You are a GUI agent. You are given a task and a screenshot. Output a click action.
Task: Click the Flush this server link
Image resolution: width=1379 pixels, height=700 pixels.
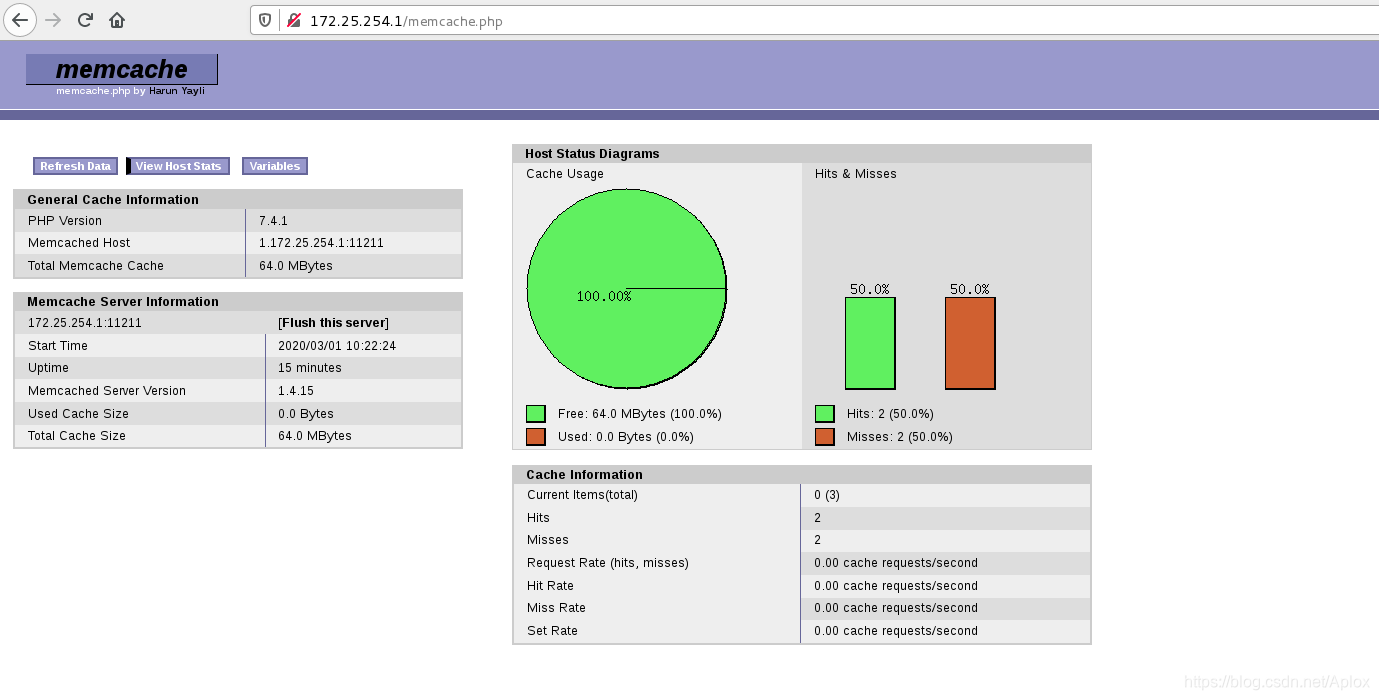coord(333,323)
